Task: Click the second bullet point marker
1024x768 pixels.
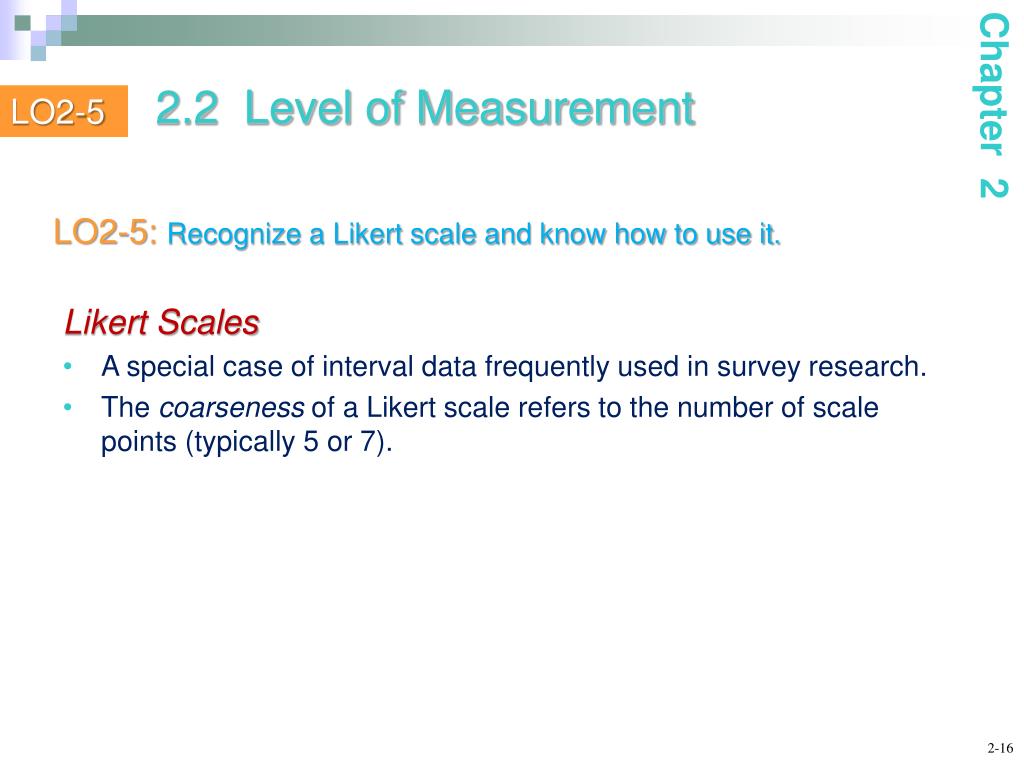Action: 68,408
